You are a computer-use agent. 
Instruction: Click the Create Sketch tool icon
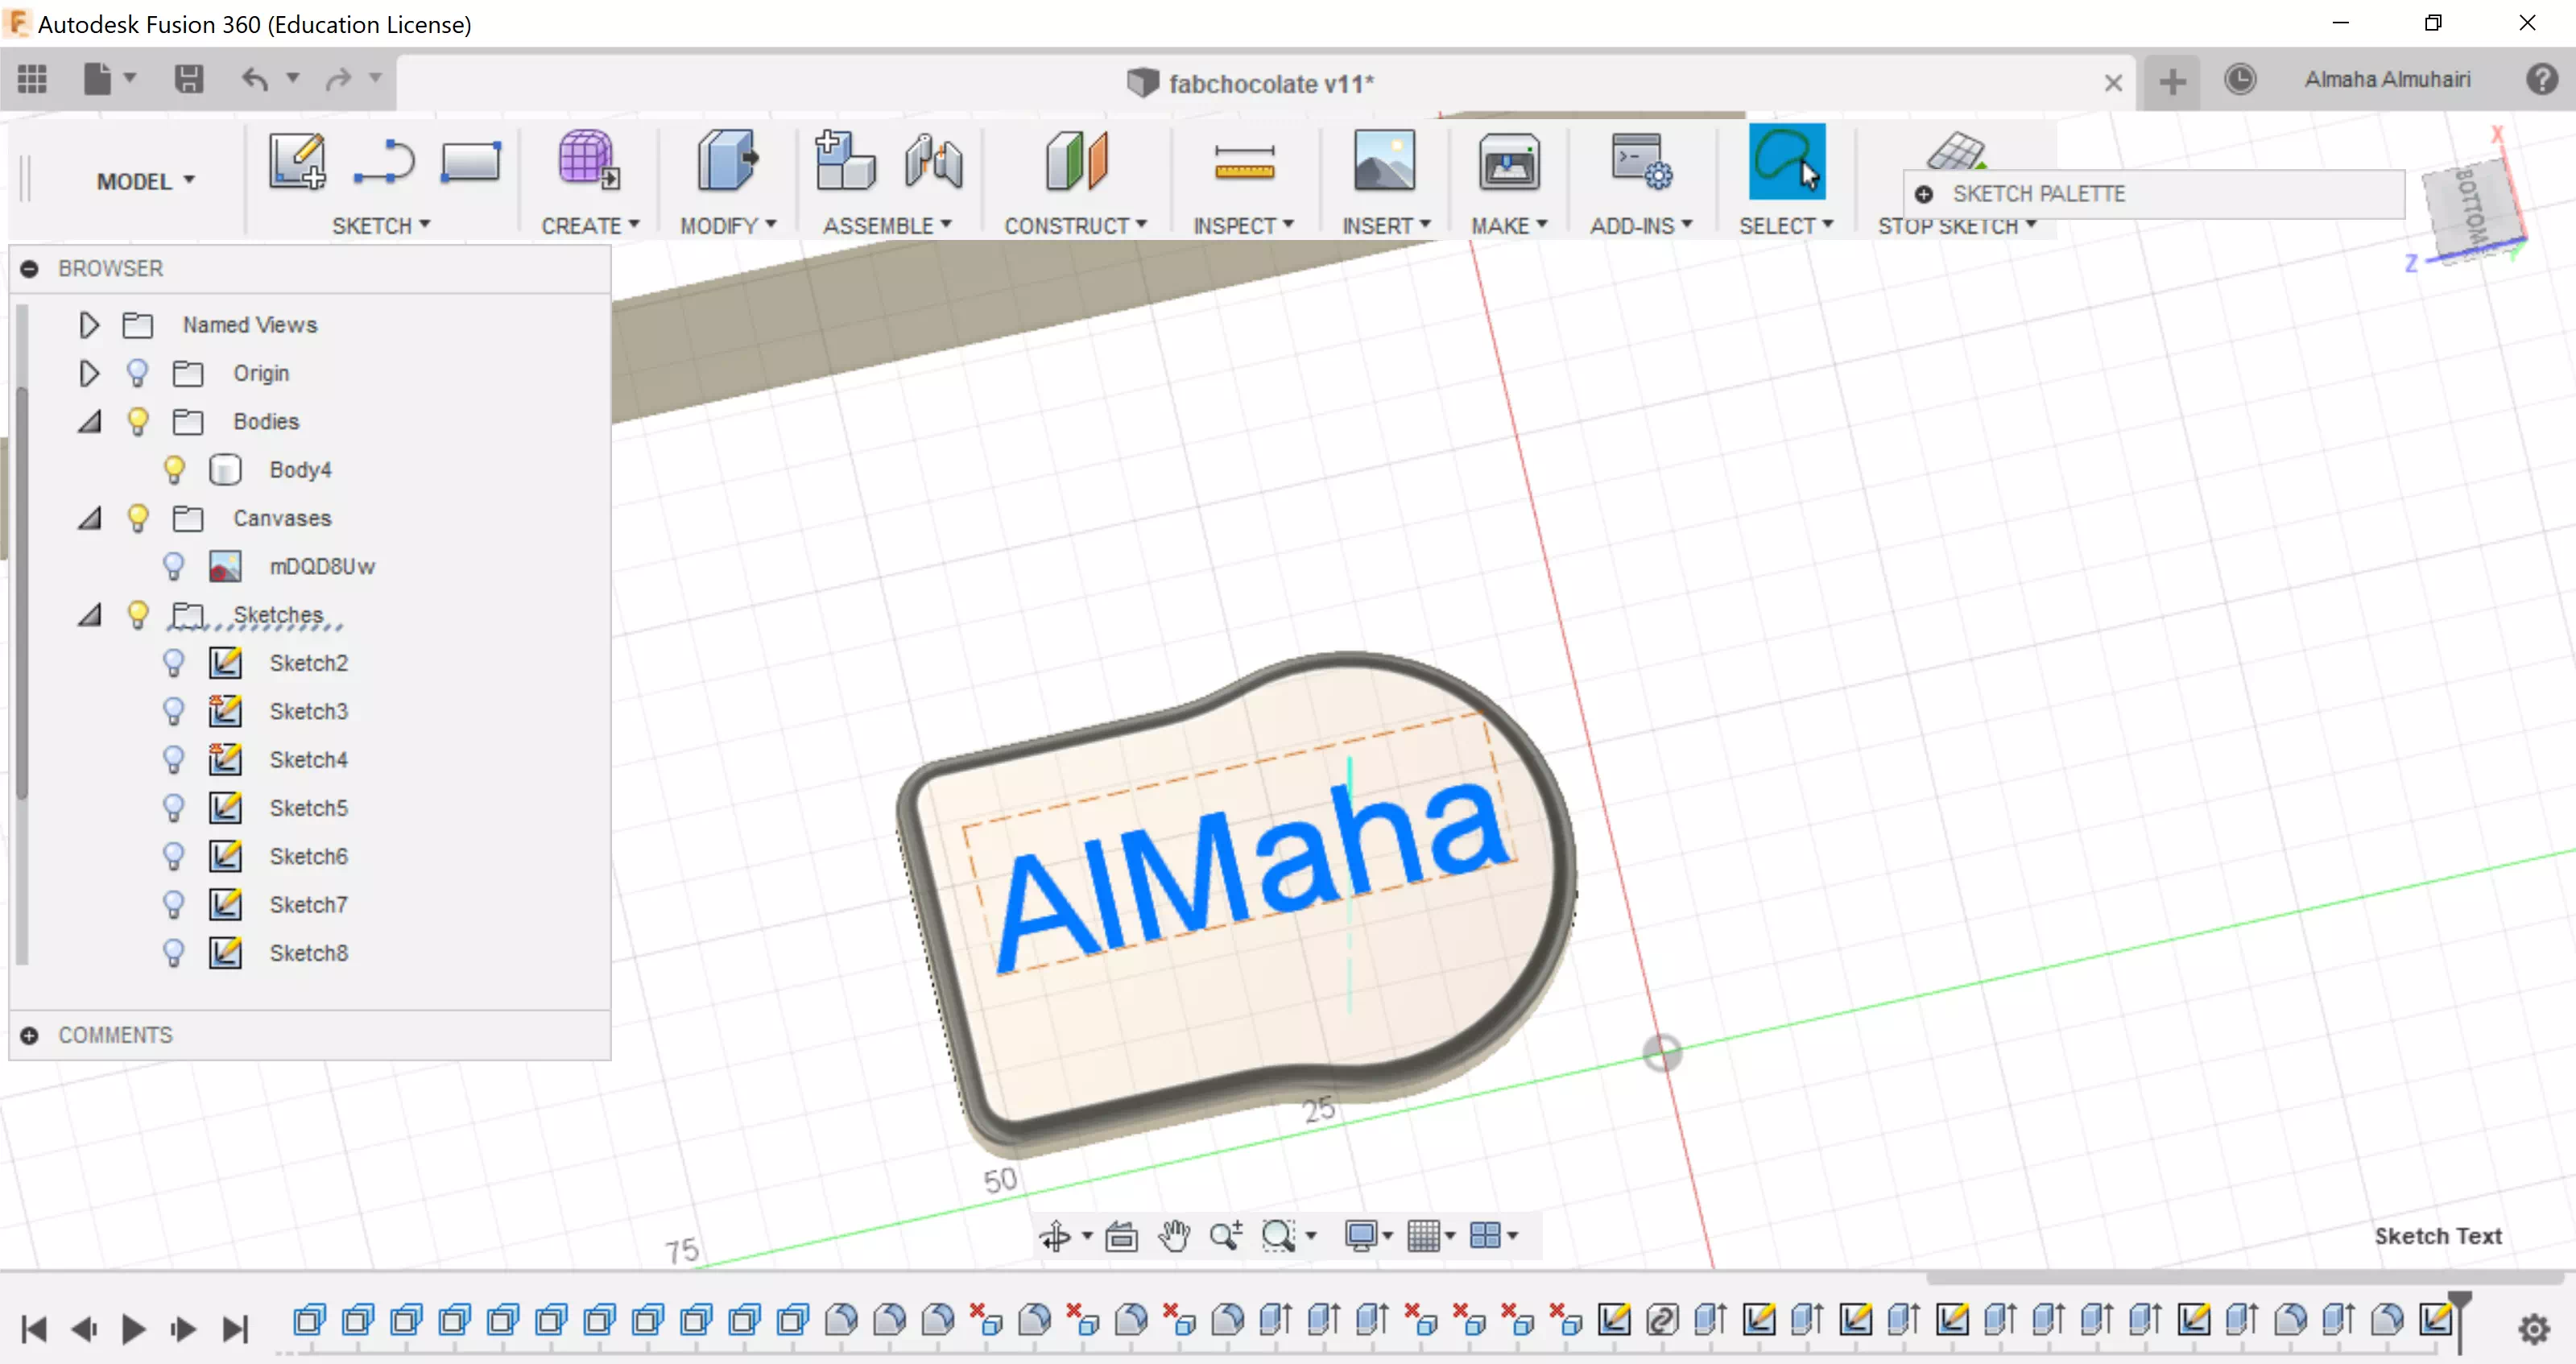click(x=296, y=162)
